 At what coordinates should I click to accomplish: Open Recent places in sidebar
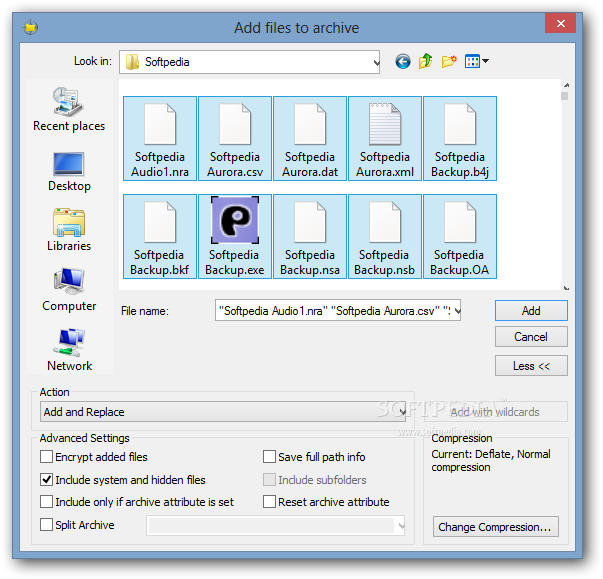click(x=69, y=110)
